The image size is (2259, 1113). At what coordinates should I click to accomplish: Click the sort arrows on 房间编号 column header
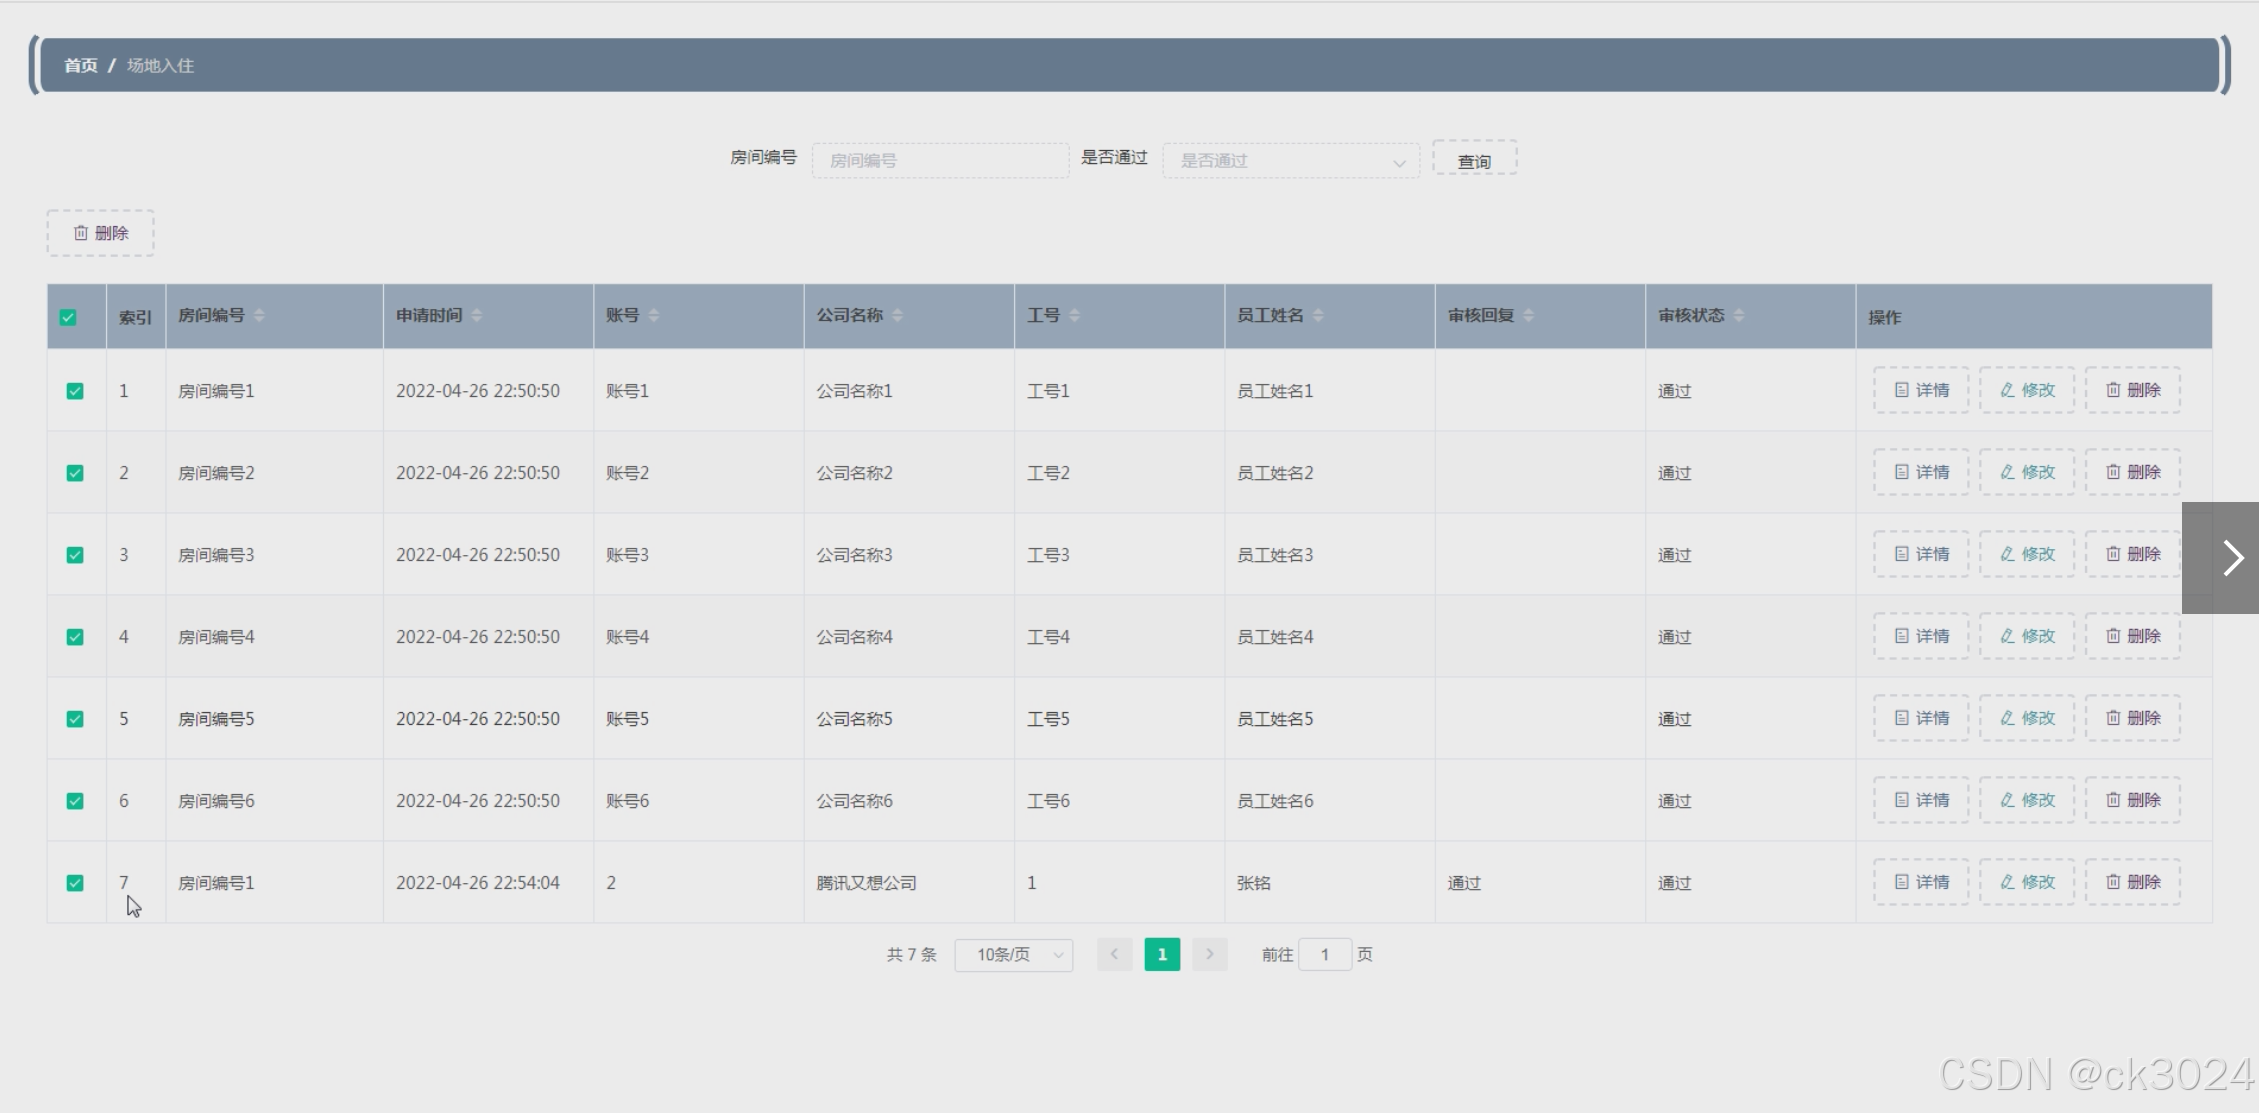259,314
